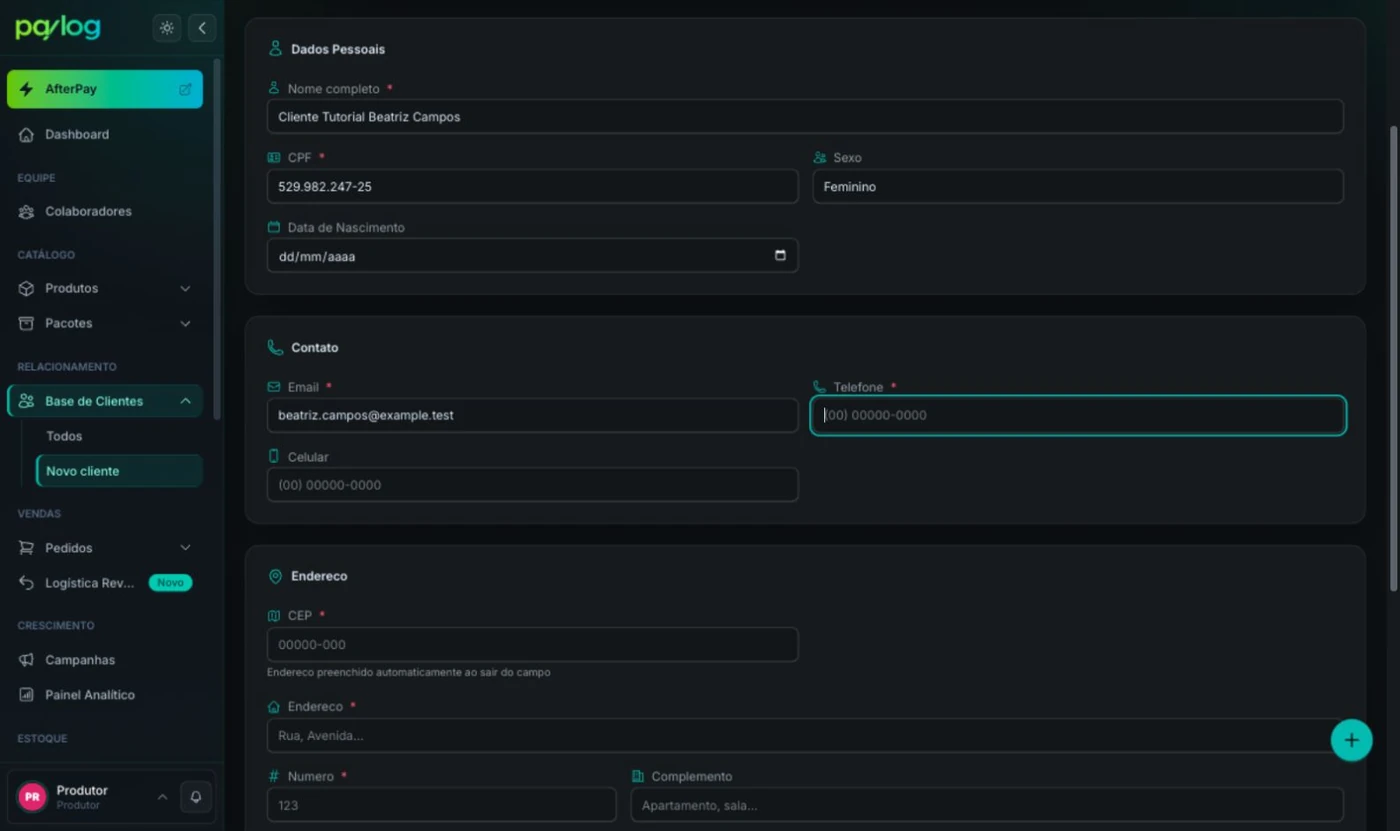The image size is (1400, 831).
Task: Click the Produtos box icon
Action: pos(27,288)
